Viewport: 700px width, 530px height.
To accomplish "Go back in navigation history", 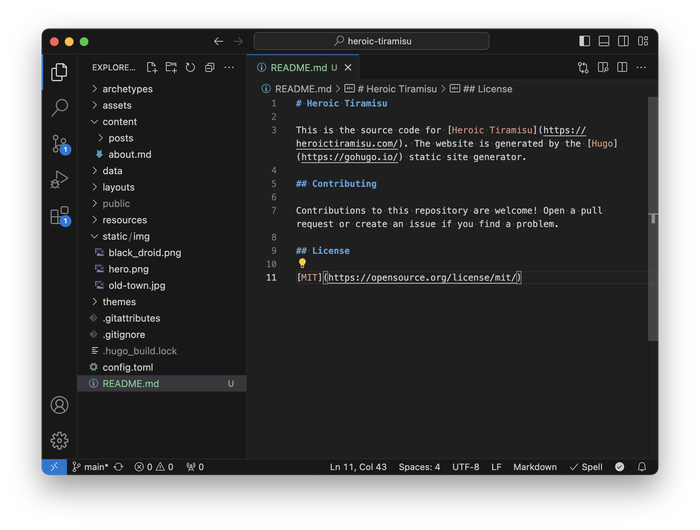I will [218, 42].
